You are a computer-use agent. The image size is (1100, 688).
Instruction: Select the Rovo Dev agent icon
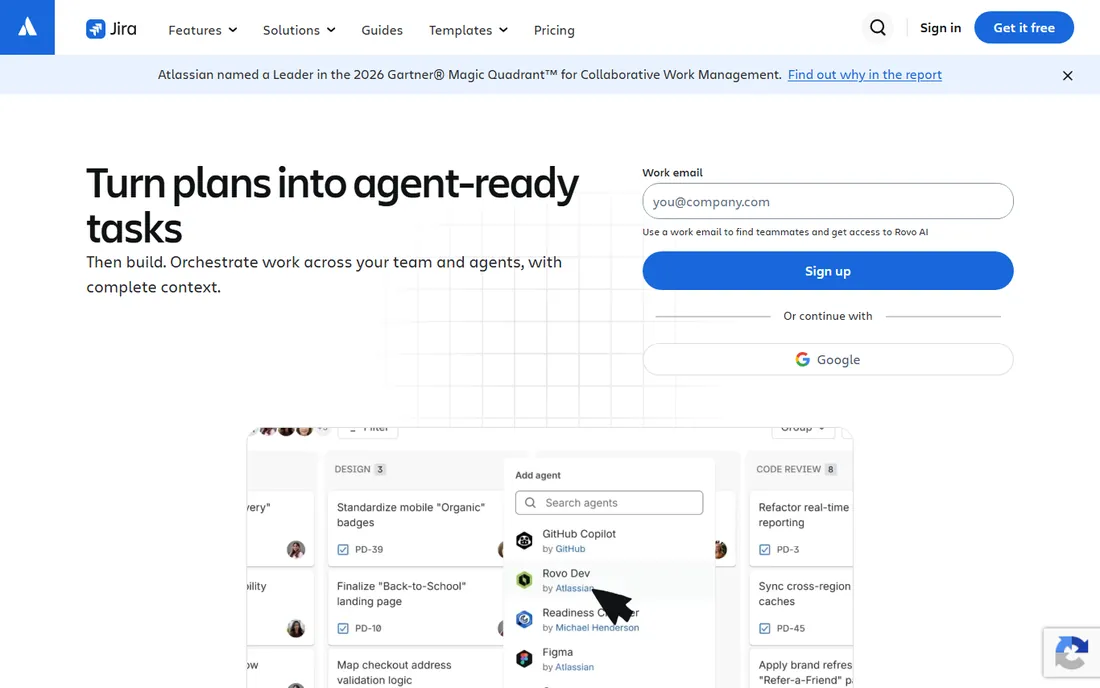coord(524,580)
